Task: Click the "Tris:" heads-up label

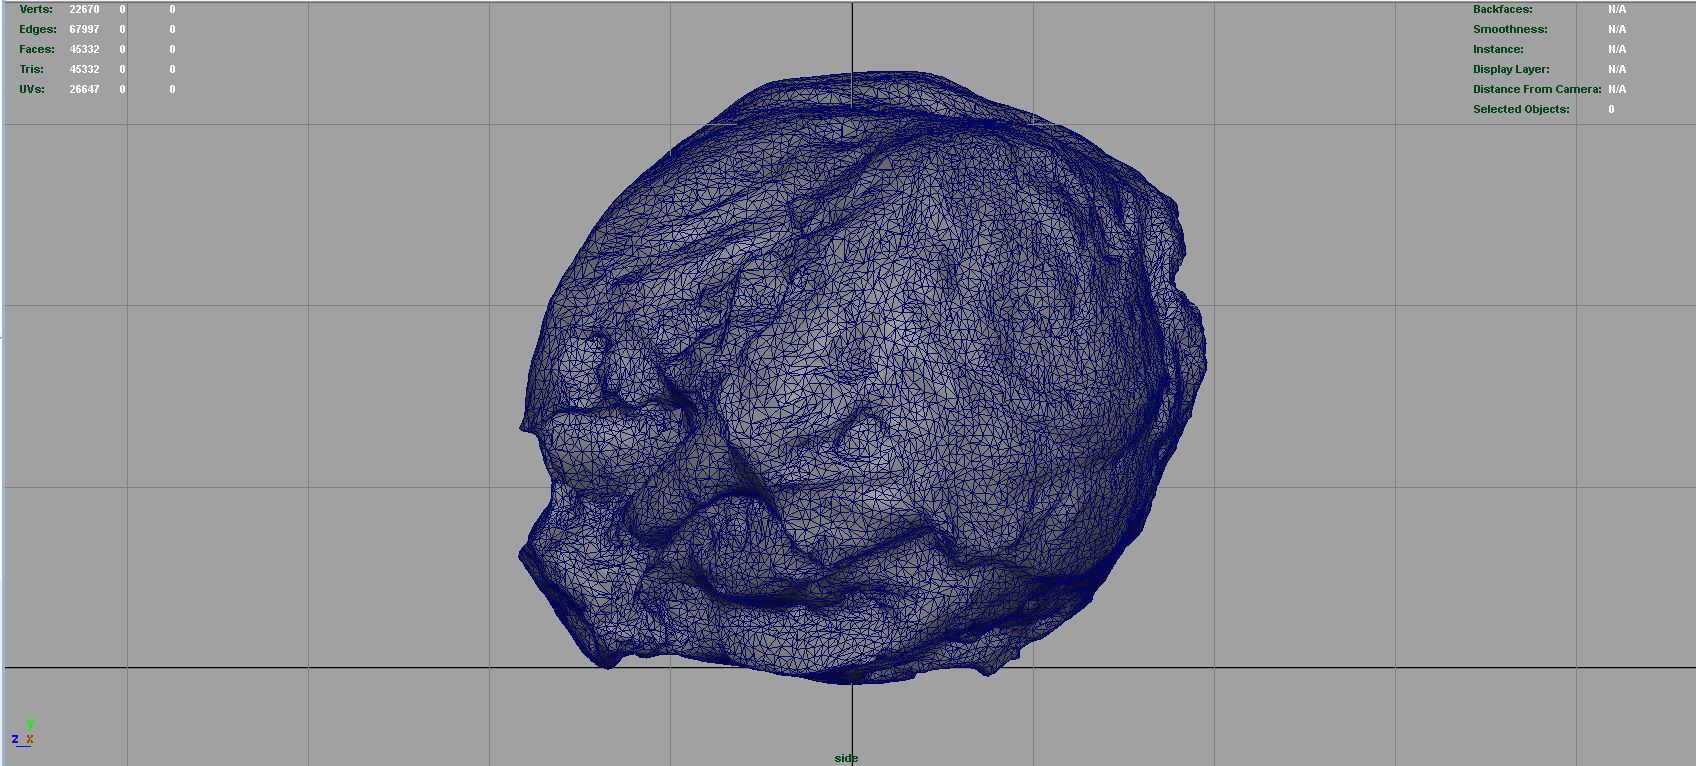Action: coord(32,69)
